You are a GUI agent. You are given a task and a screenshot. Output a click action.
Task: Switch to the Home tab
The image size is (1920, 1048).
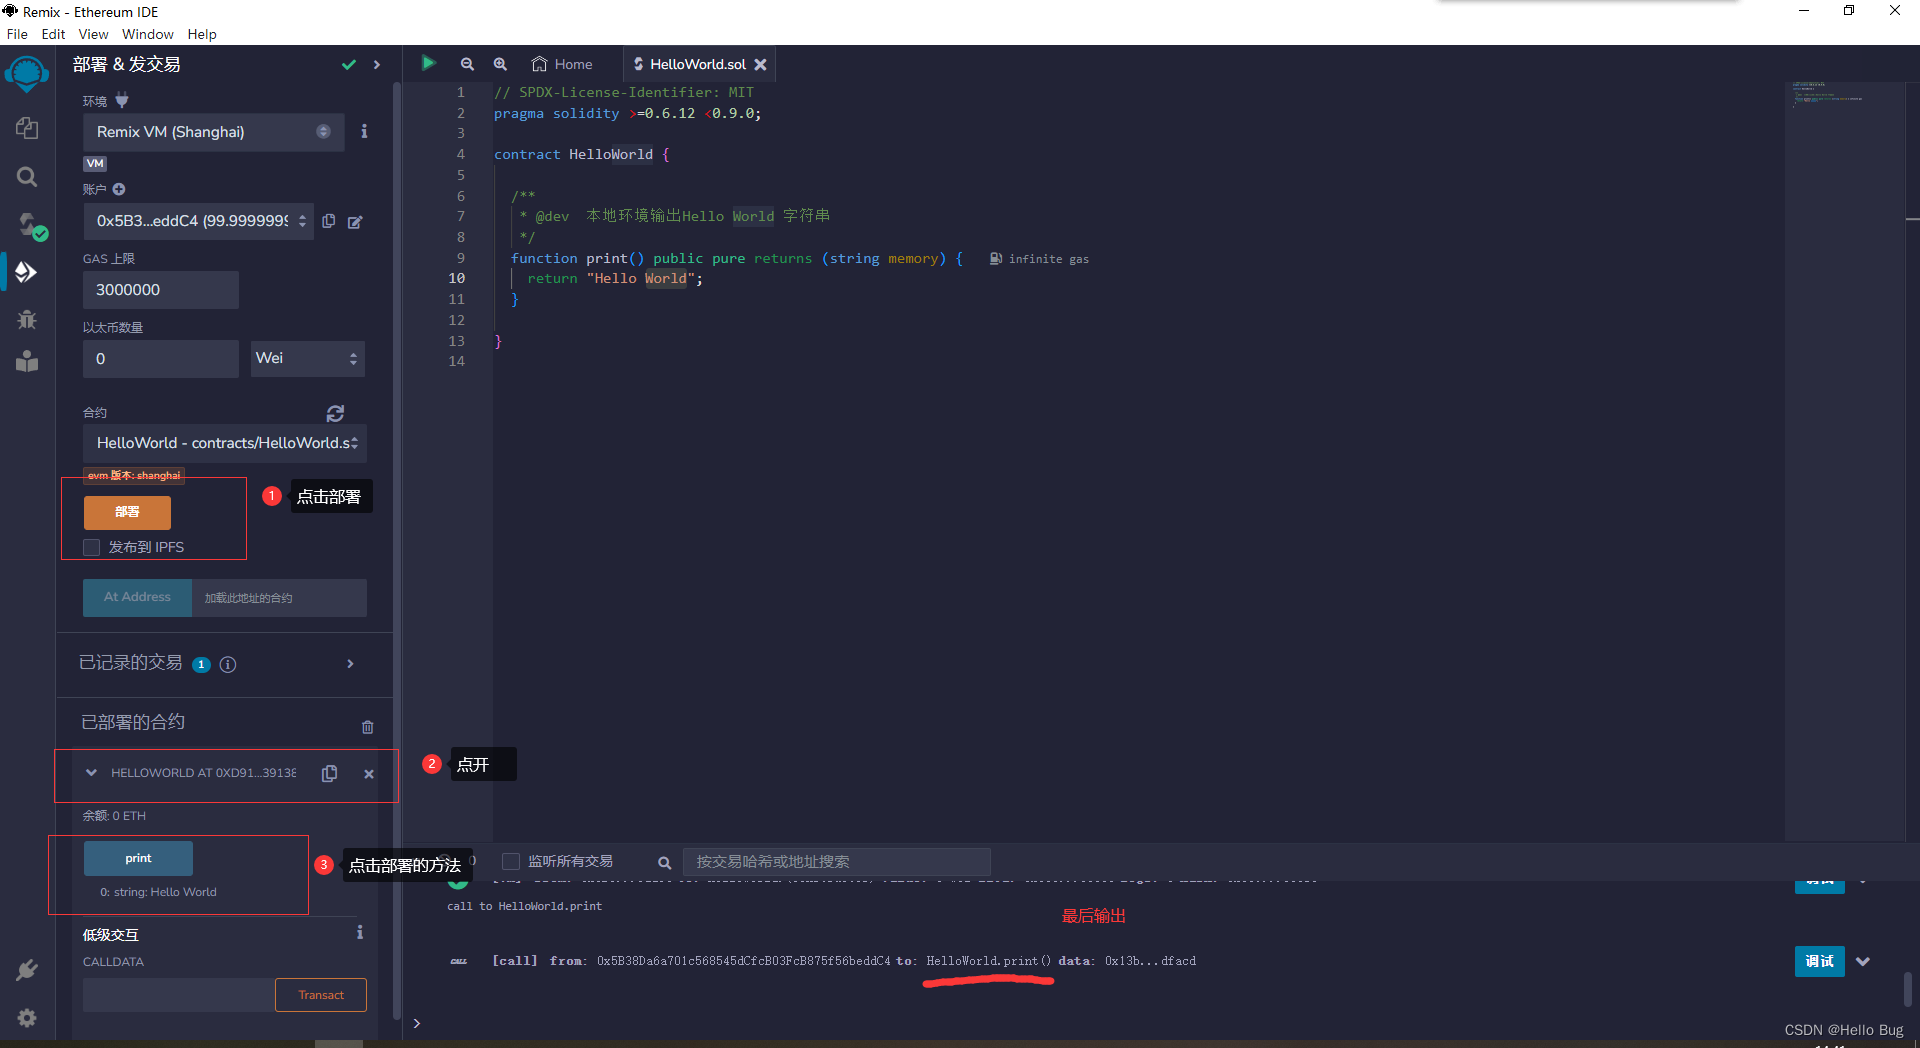(x=562, y=64)
